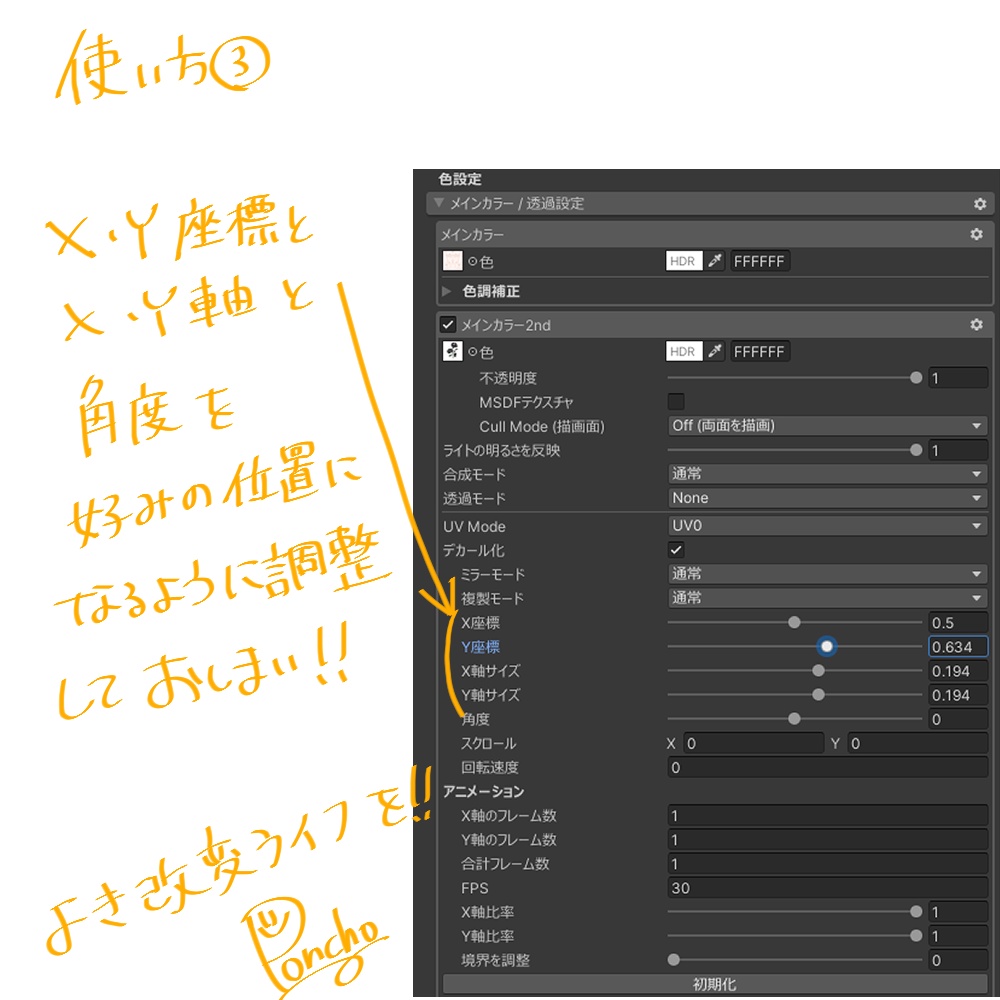Viewport: 1000px width, 1000px height.
Task: Click the メインカラー2nd section title
Action: 505,325
